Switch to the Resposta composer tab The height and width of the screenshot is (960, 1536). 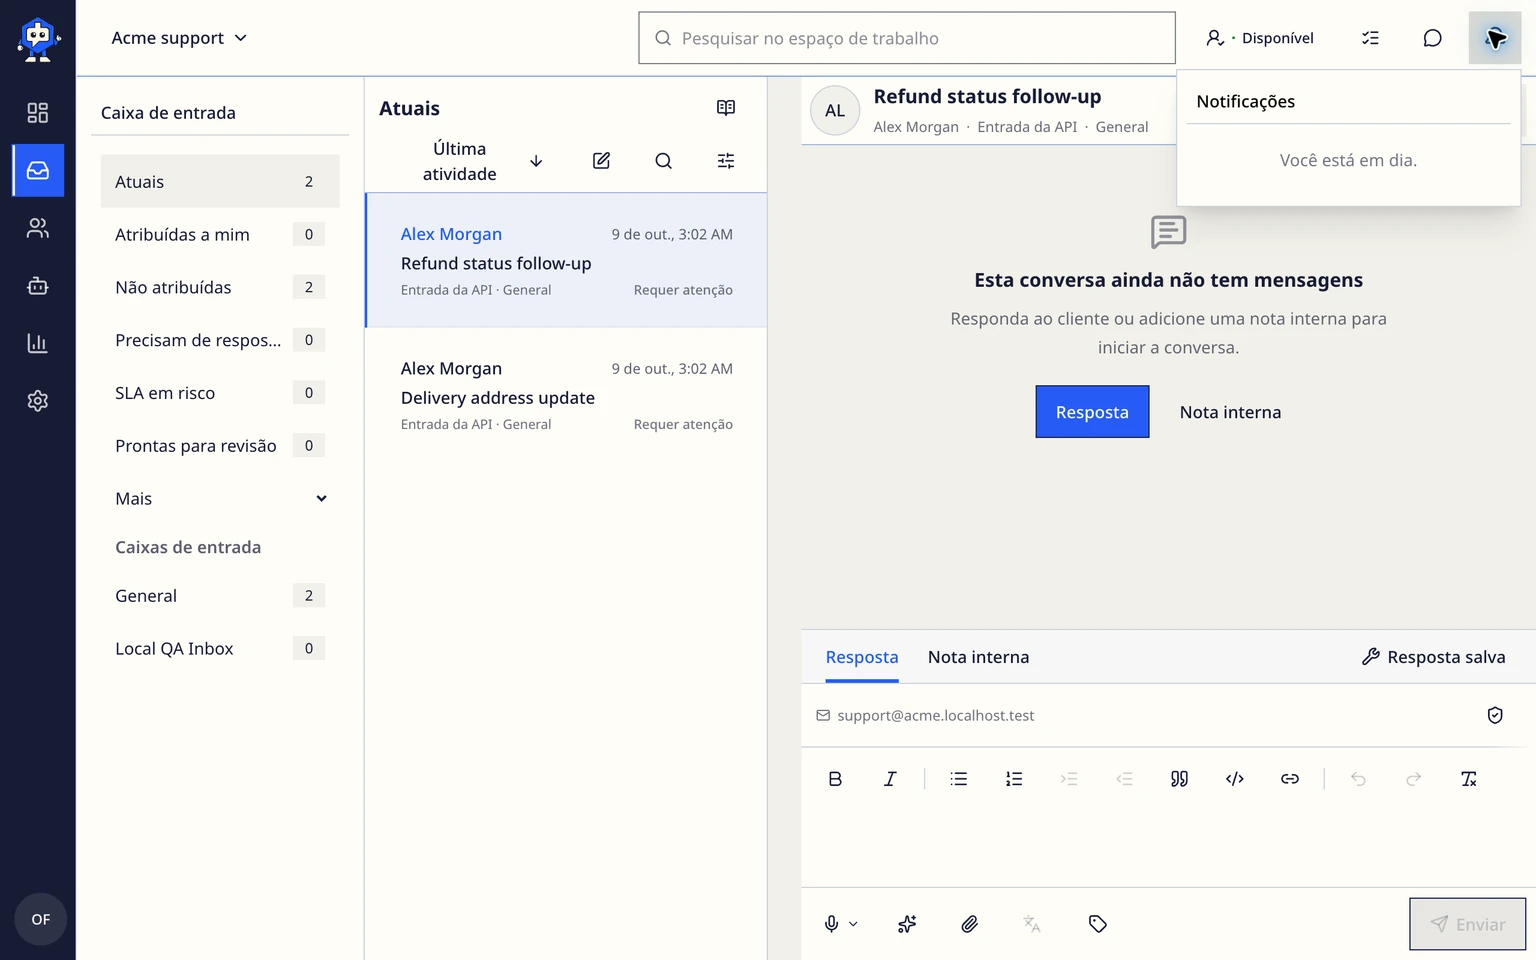(862, 657)
